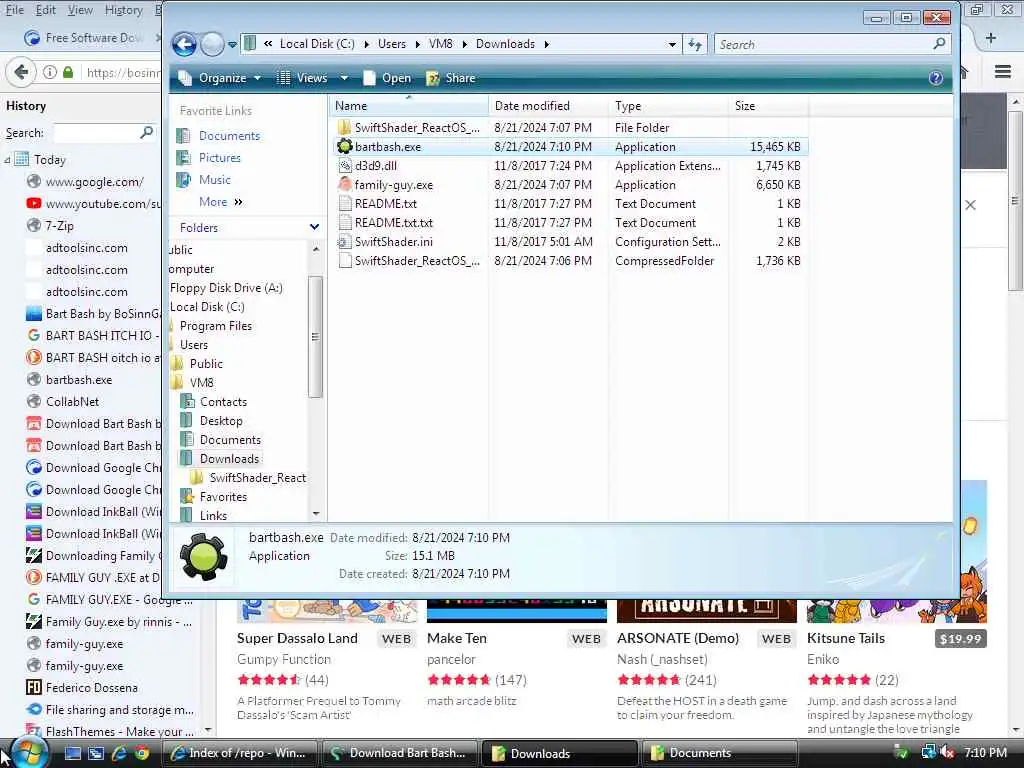Select SwiftShader_React subfolder in tree
The height and width of the screenshot is (768, 1024).
(x=257, y=478)
